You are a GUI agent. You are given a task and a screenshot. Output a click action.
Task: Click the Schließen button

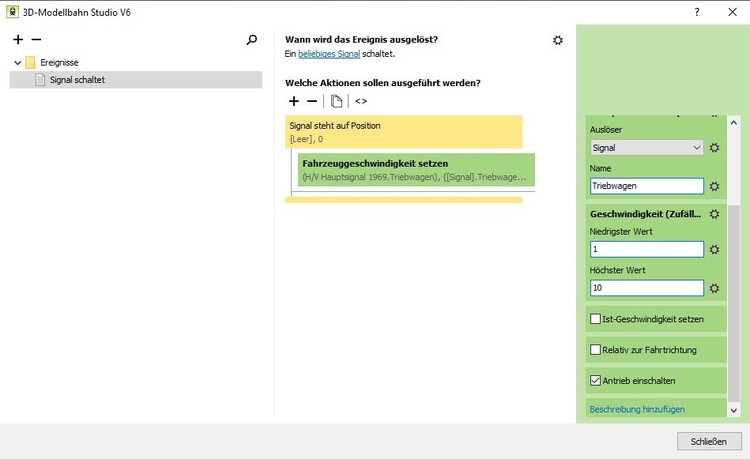coord(709,441)
